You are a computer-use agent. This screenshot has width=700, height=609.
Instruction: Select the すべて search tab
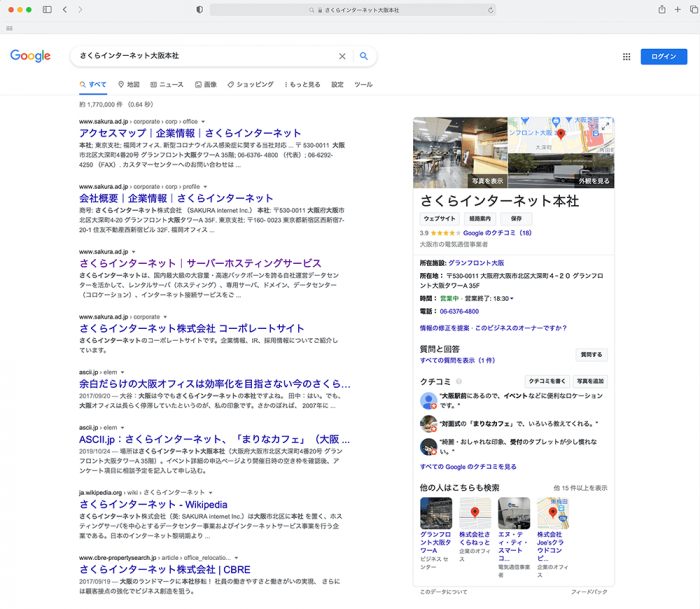pyautogui.click(x=93, y=84)
